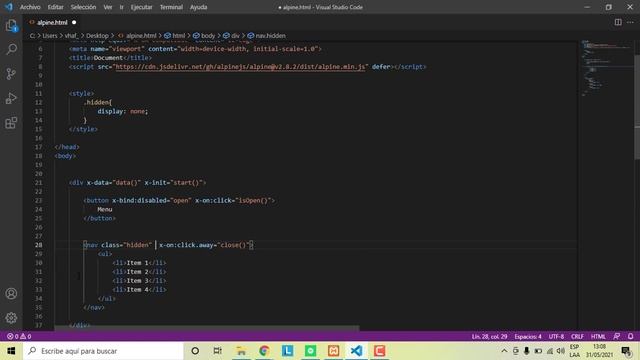640x360 pixels.
Task: Click the ESP LAA language indicator
Action: [x=574, y=351]
